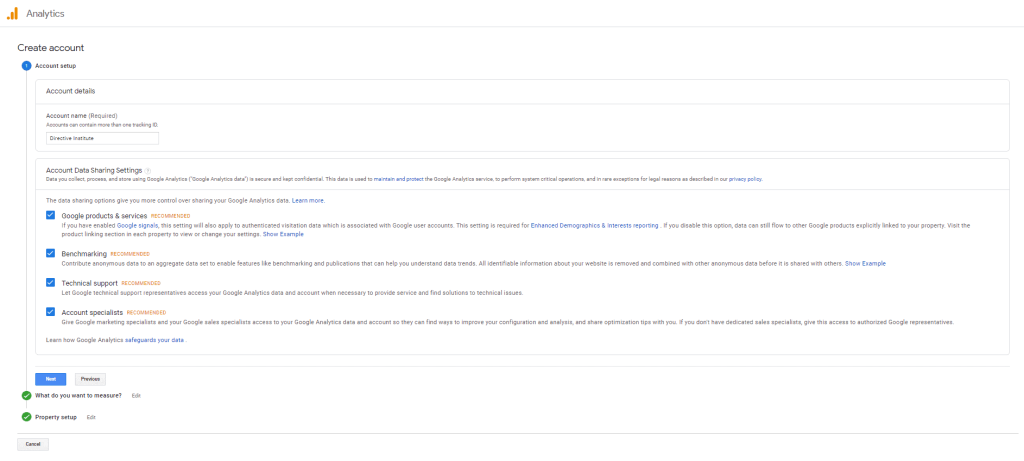Open the safeguards your data link
The height and width of the screenshot is (461, 1024).
pos(155,340)
